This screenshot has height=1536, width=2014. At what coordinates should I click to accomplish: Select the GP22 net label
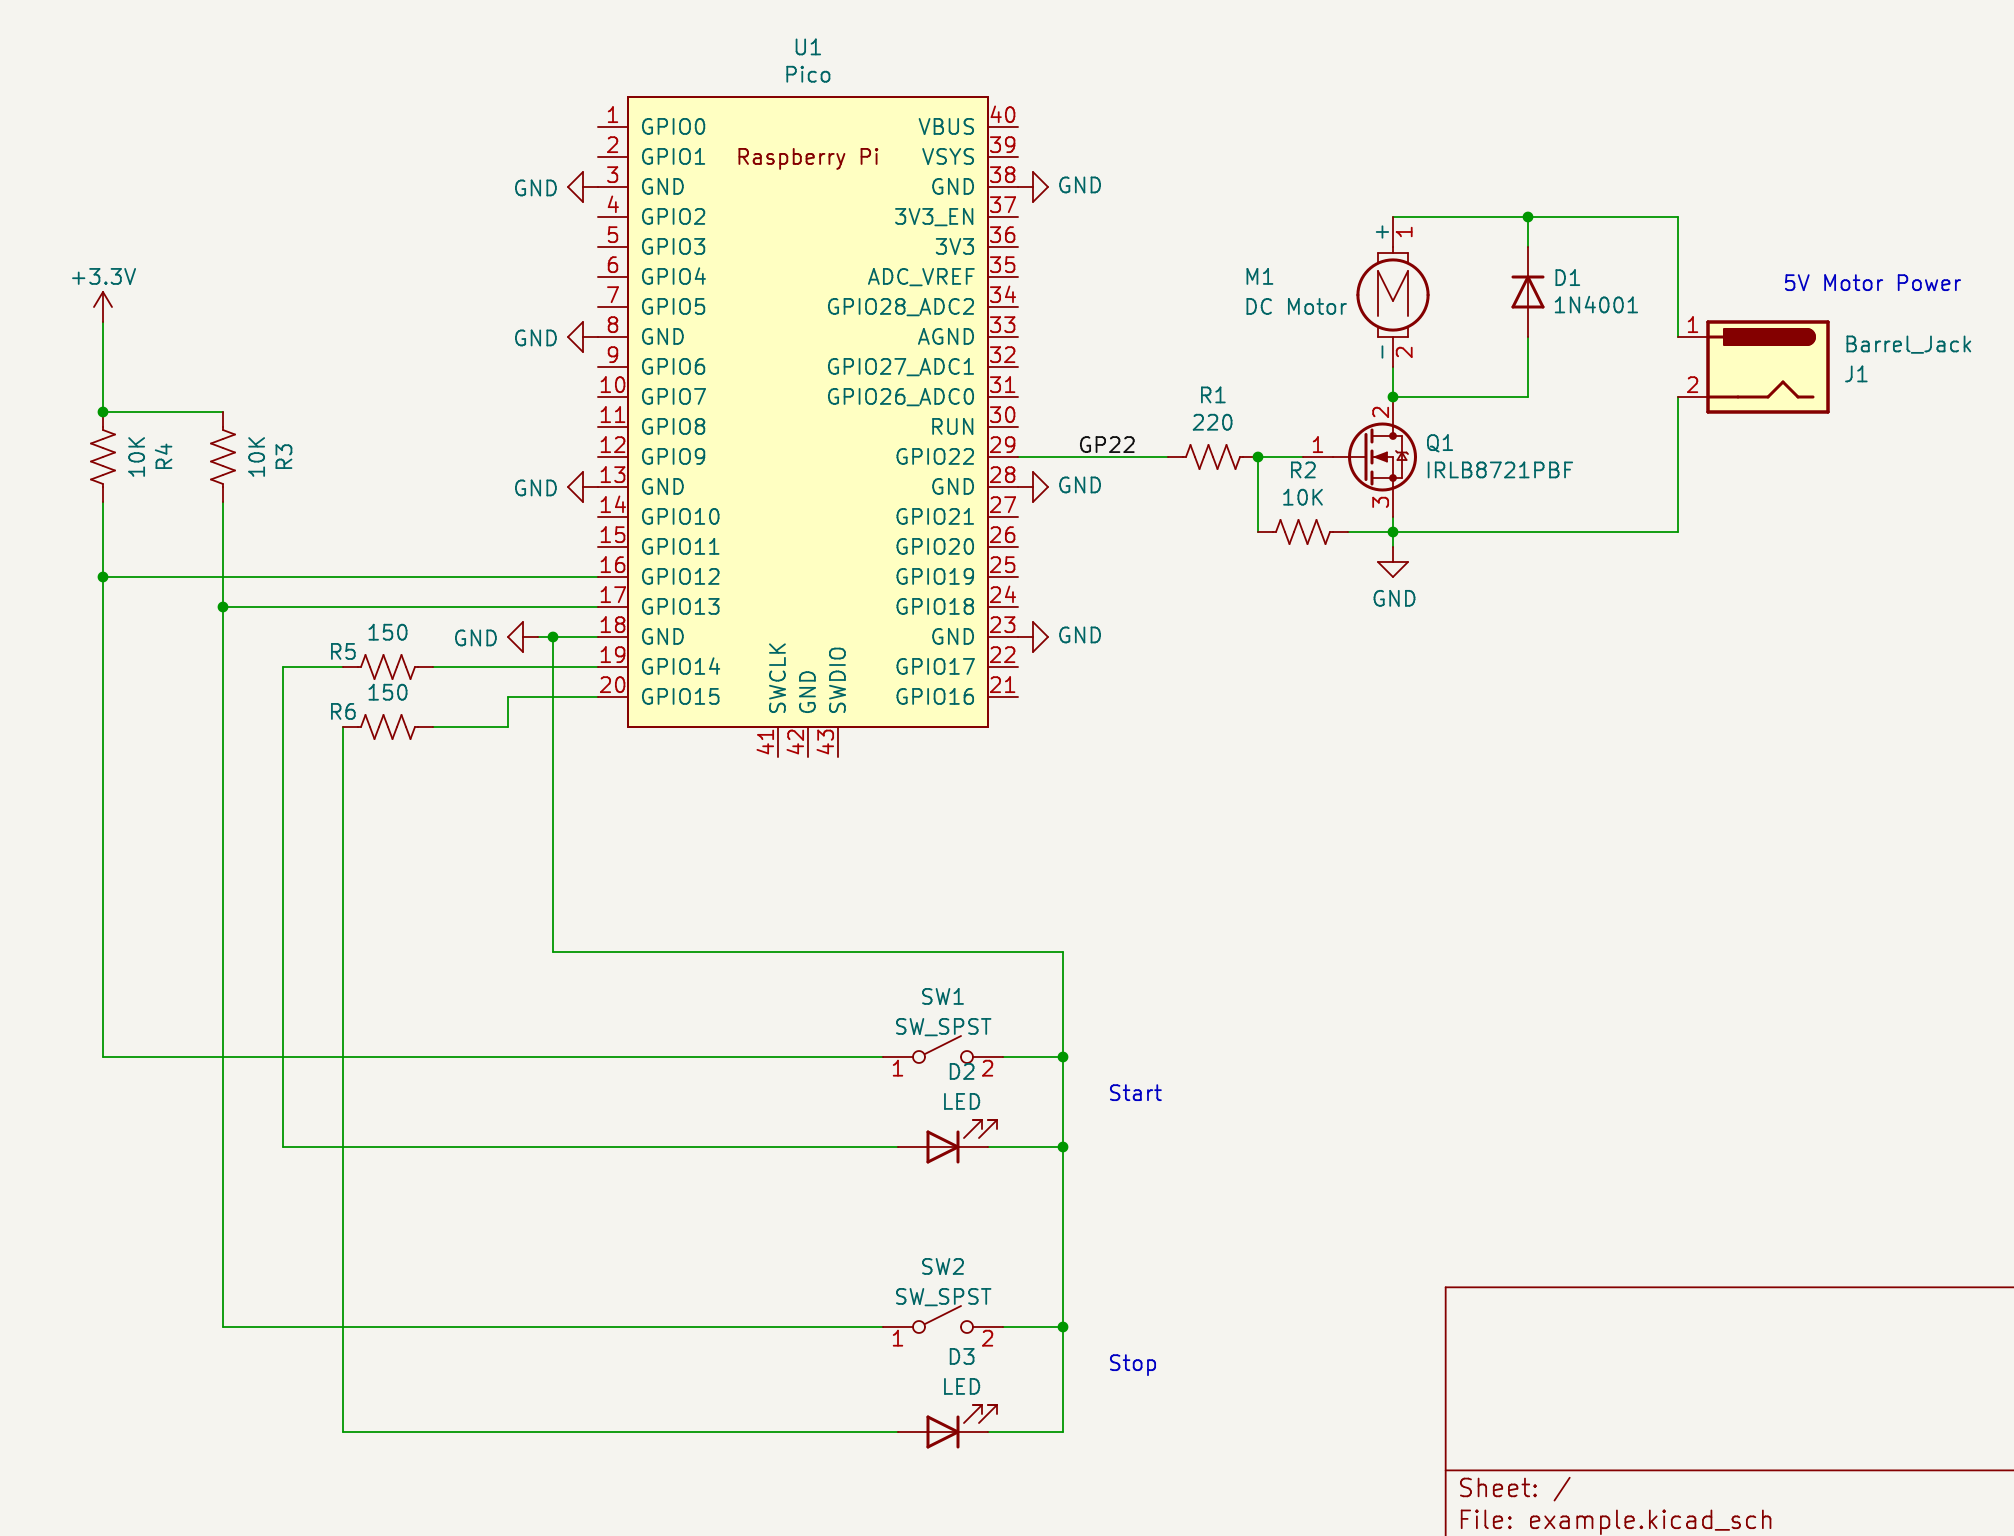(x=1107, y=445)
